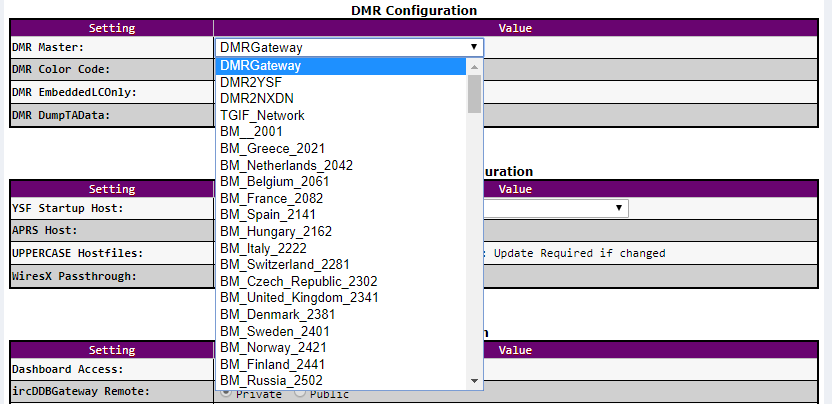Select BM_Sweden_2401 master

342,331
